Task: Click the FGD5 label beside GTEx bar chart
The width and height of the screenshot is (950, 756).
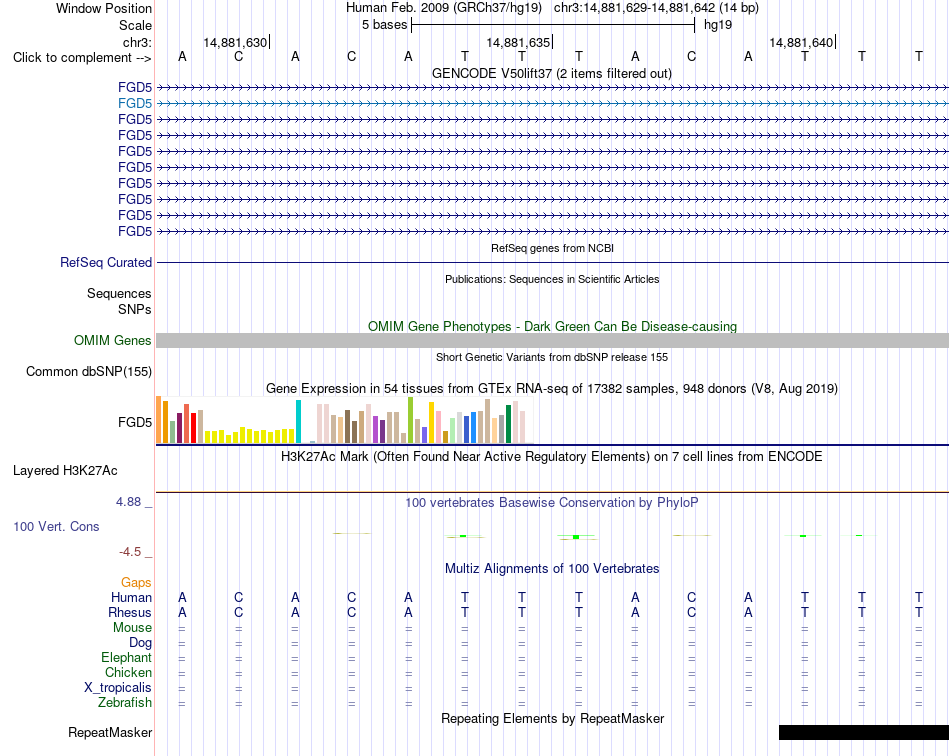Action: 135,422
